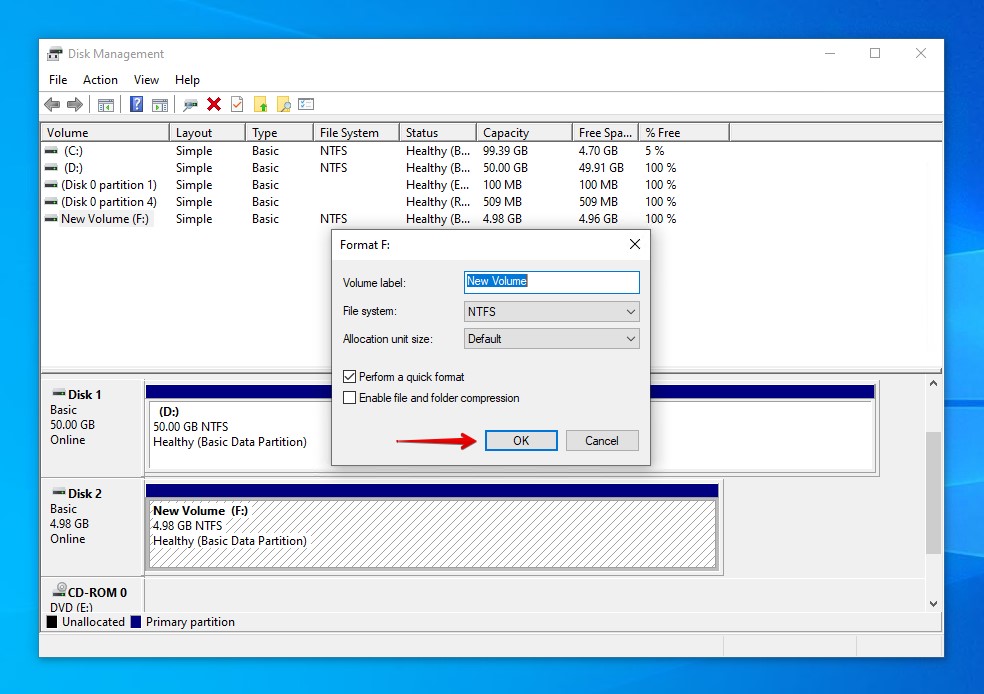This screenshot has width=984, height=694.
Task: Click the Forward arrow toolbar icon
Action: point(74,104)
